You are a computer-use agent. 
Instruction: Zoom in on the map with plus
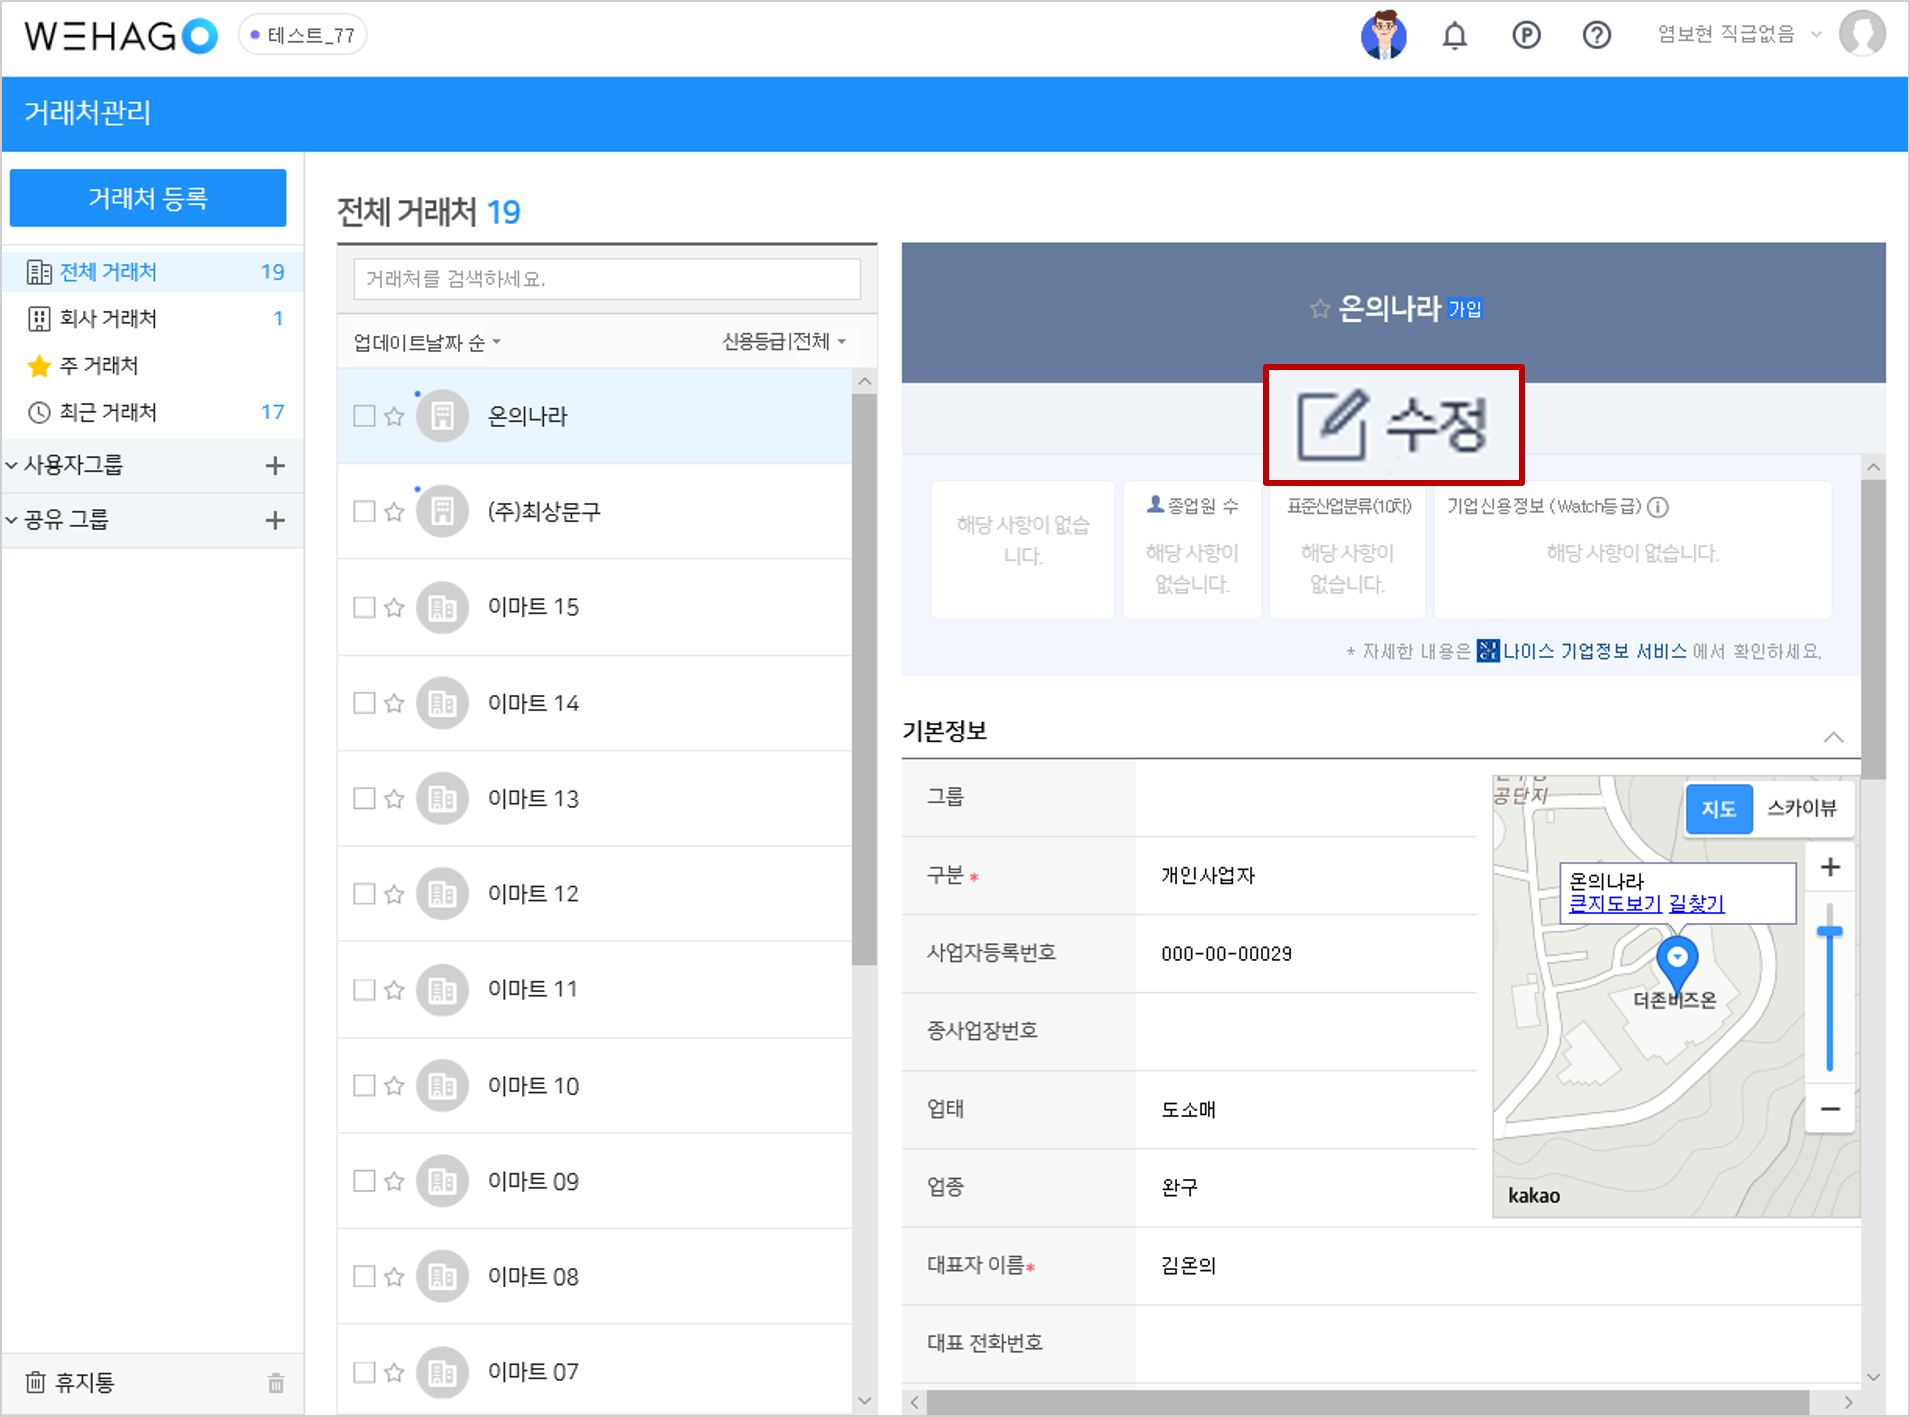click(x=1830, y=867)
